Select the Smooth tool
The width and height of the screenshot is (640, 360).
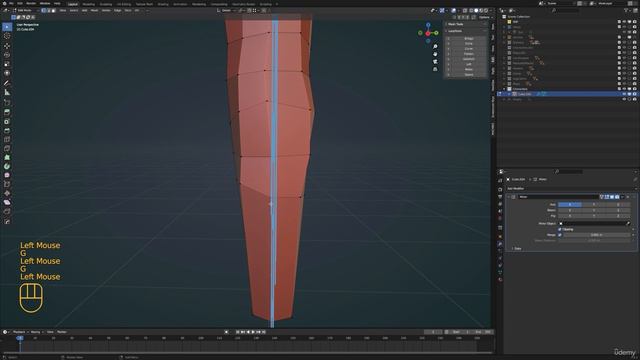7,176
